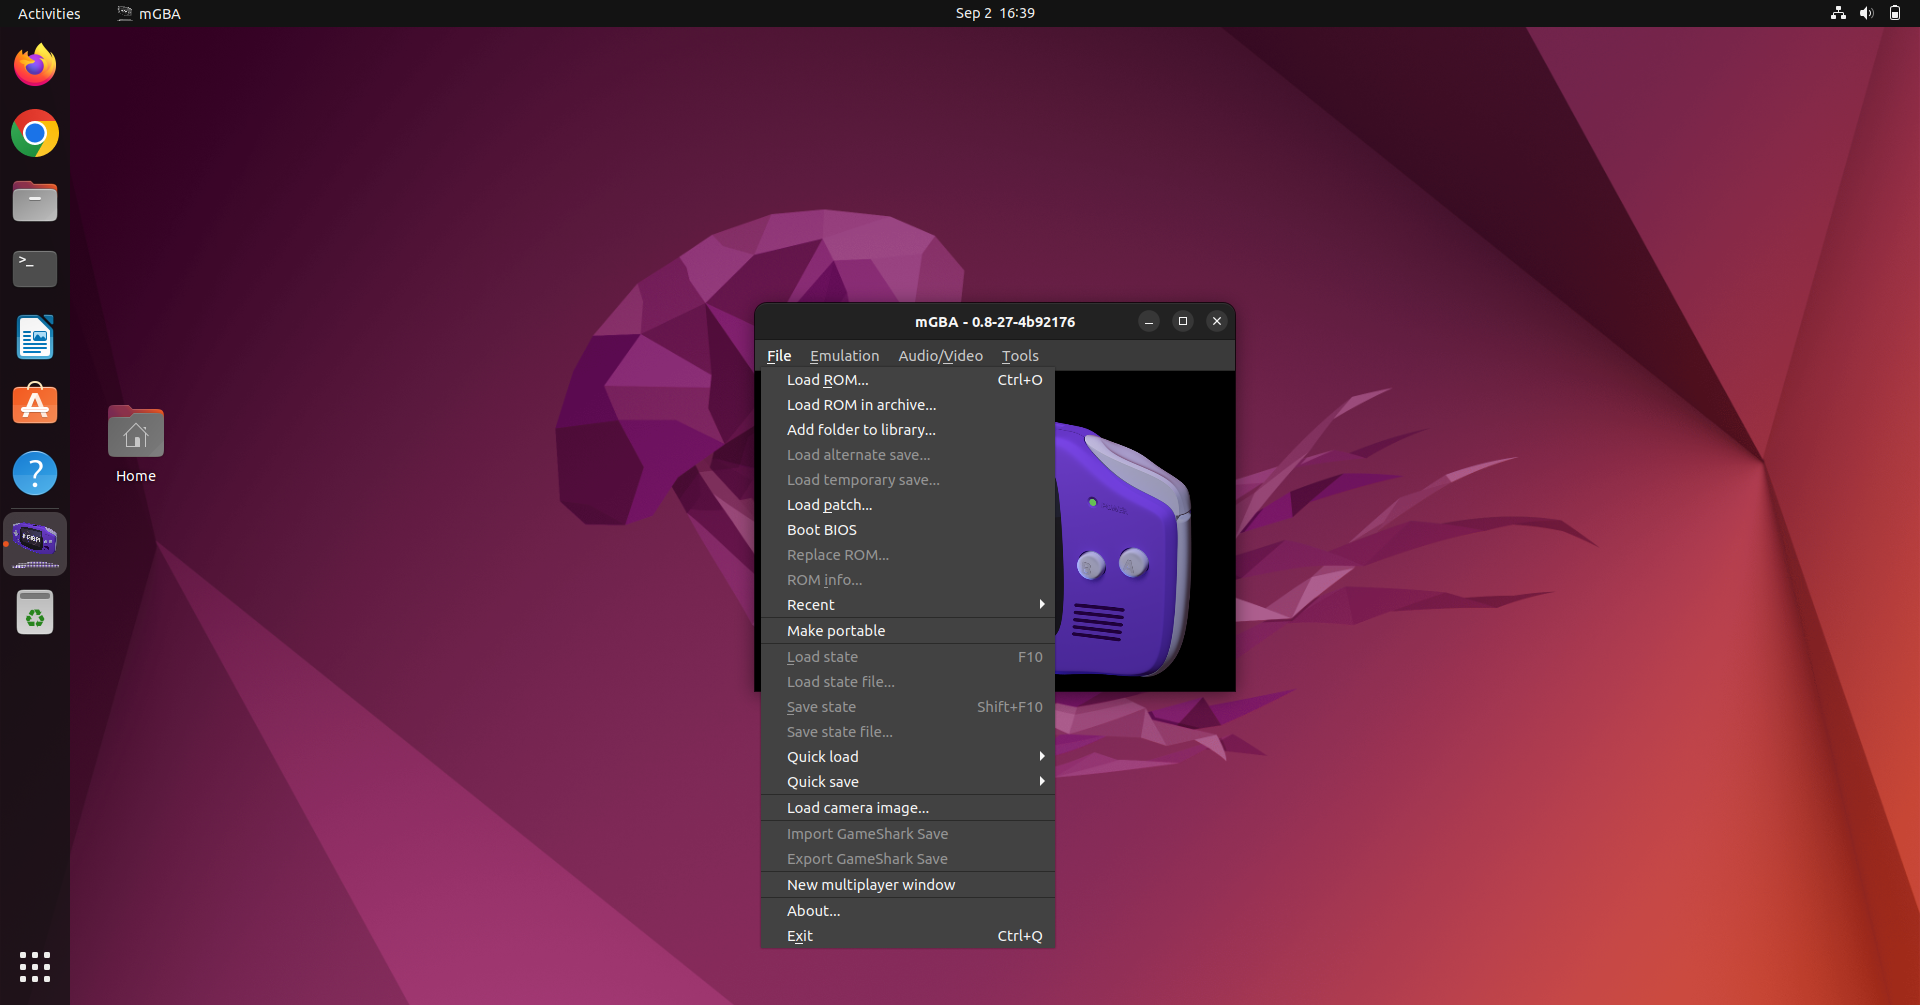Open the About... dialog
1920x1005 pixels.
[x=813, y=910]
